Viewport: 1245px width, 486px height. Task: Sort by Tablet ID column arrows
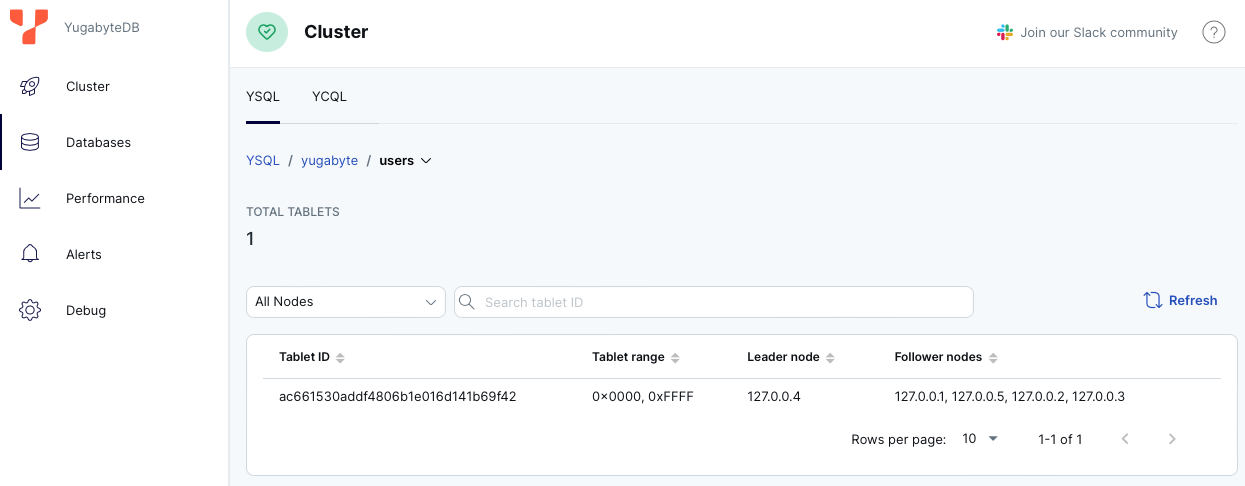pyautogui.click(x=340, y=358)
